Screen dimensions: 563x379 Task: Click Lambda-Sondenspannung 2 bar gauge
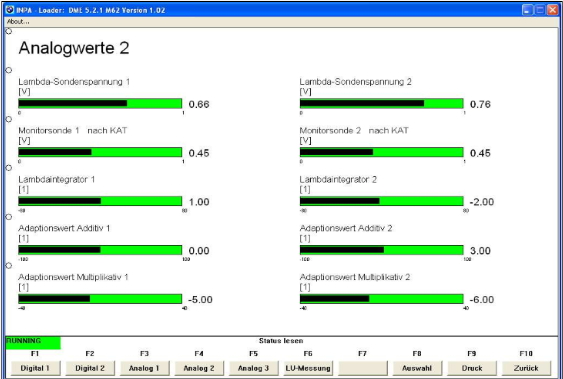[x=382, y=104]
